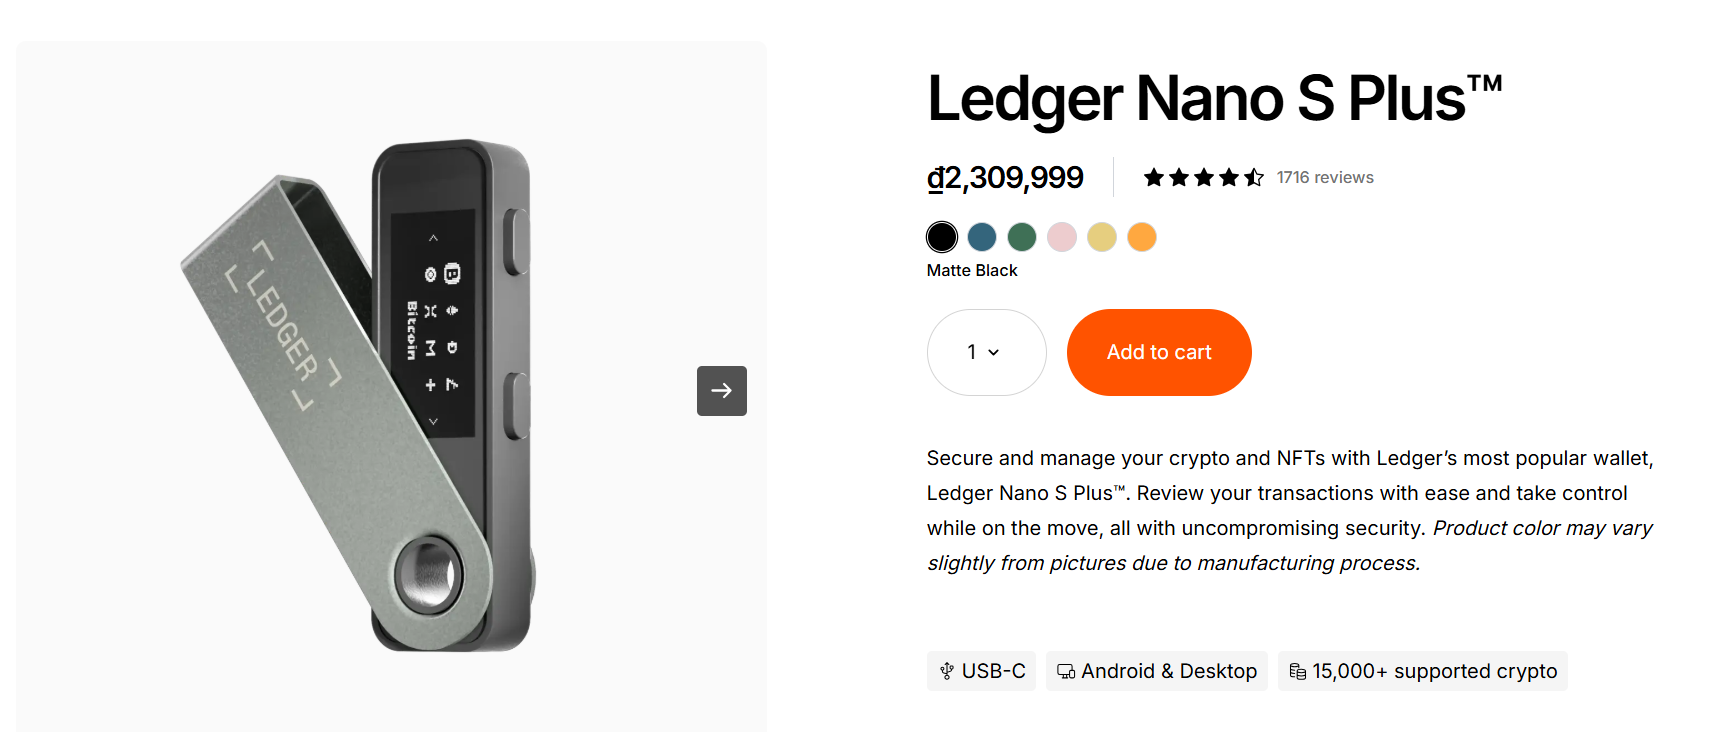Click the half-filled fifth rating star
Screen dimensions: 1720x732
click(x=1254, y=178)
